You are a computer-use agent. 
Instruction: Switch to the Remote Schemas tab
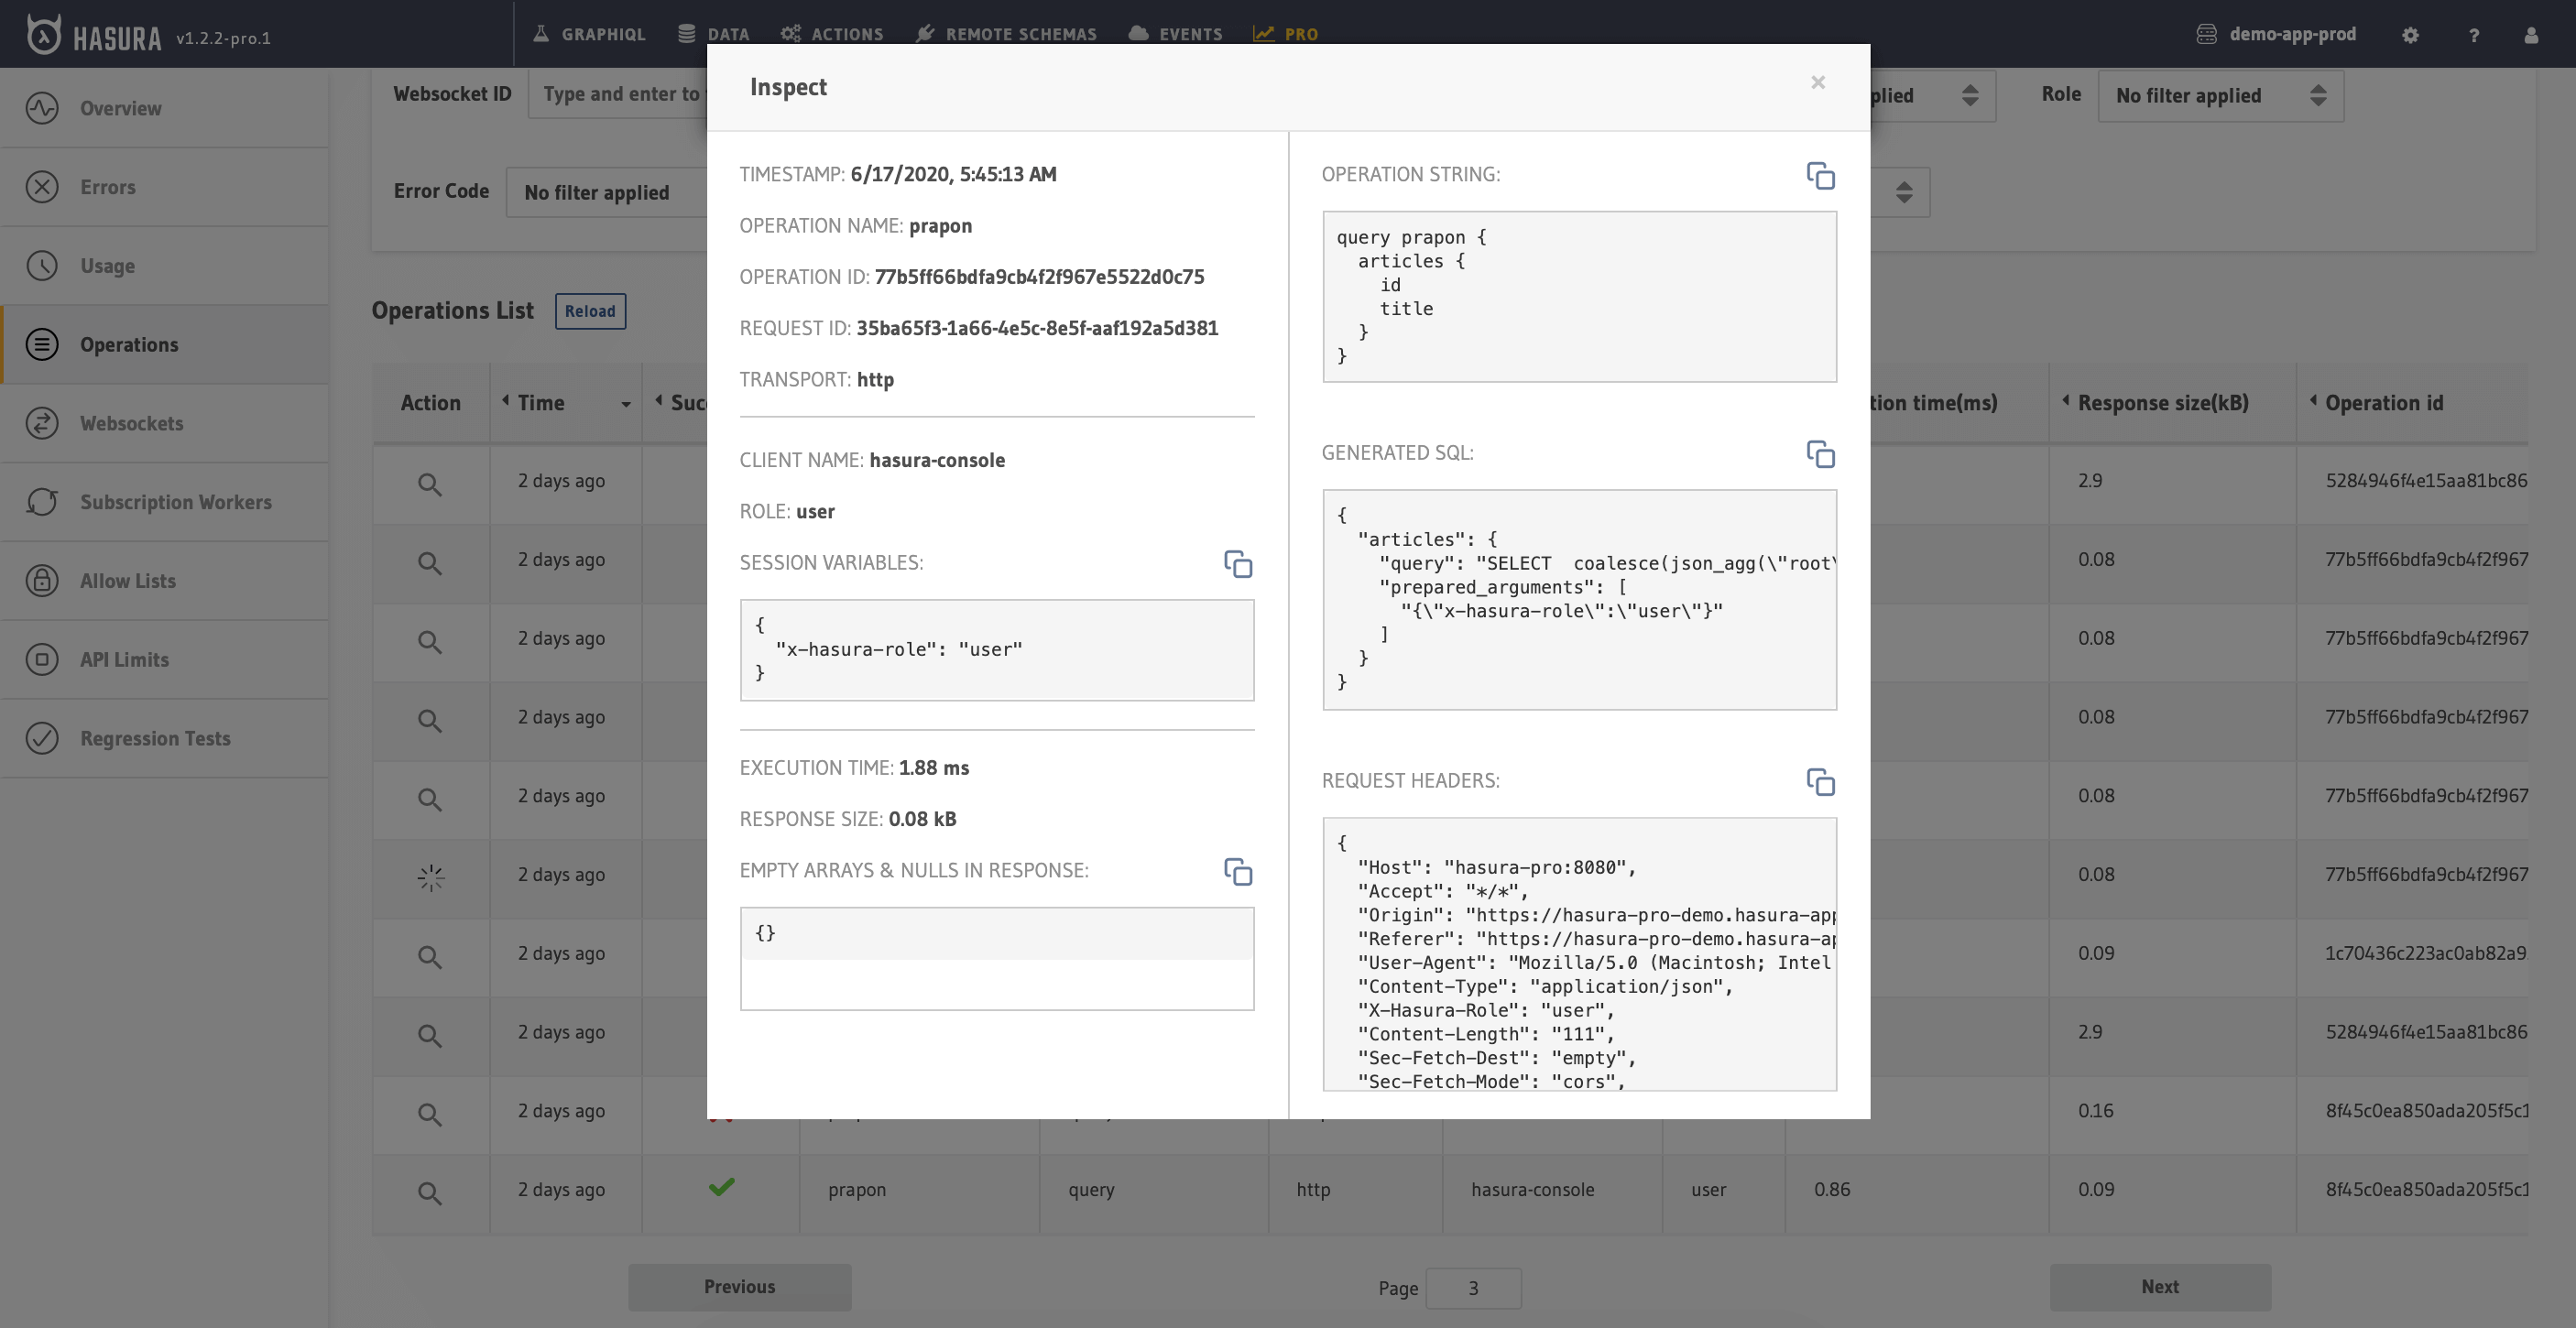(1006, 34)
